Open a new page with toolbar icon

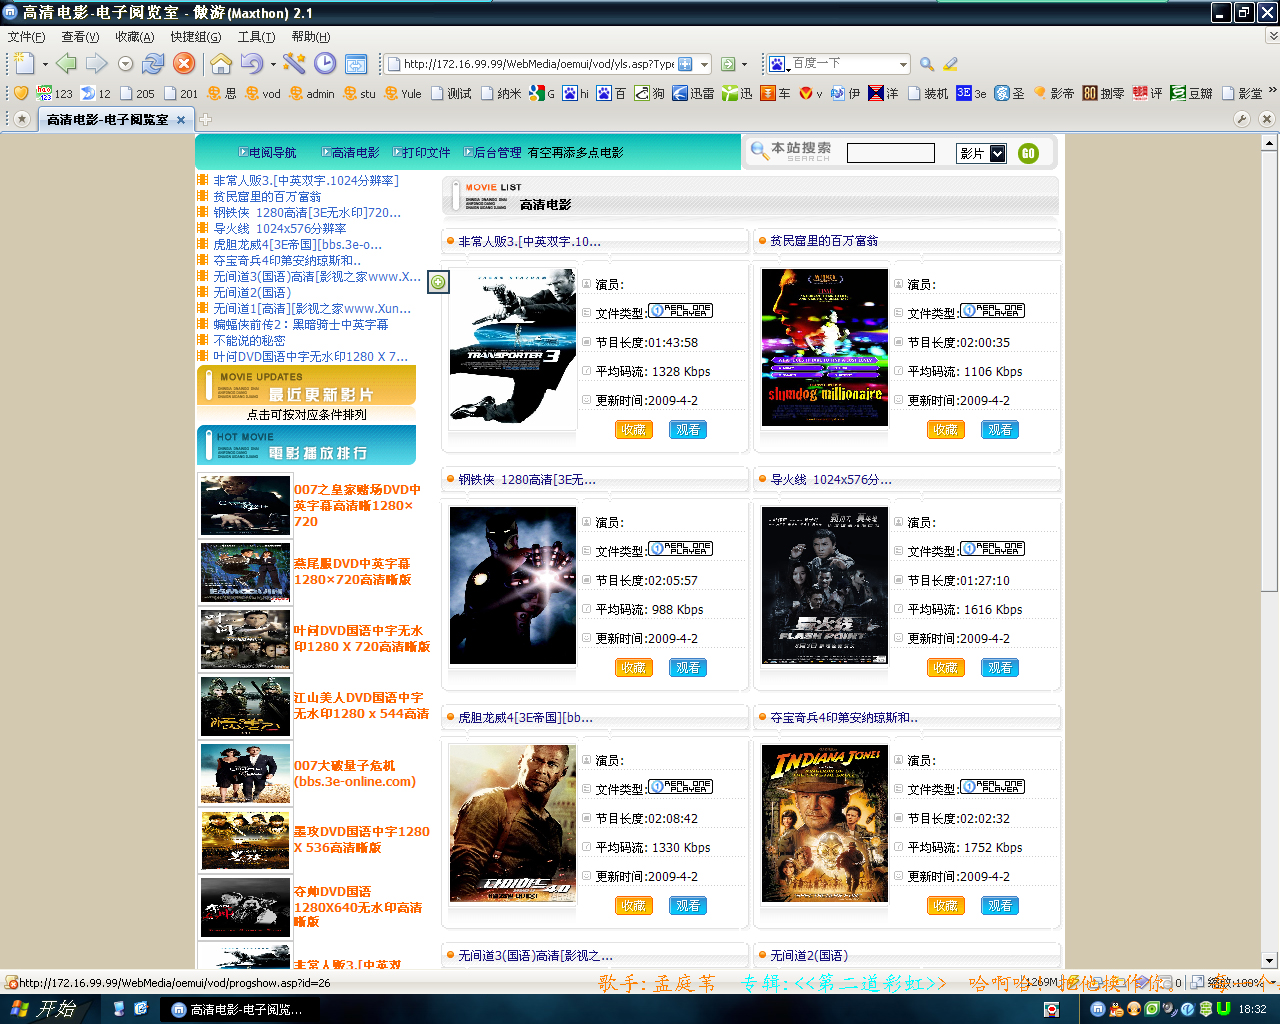coord(24,64)
